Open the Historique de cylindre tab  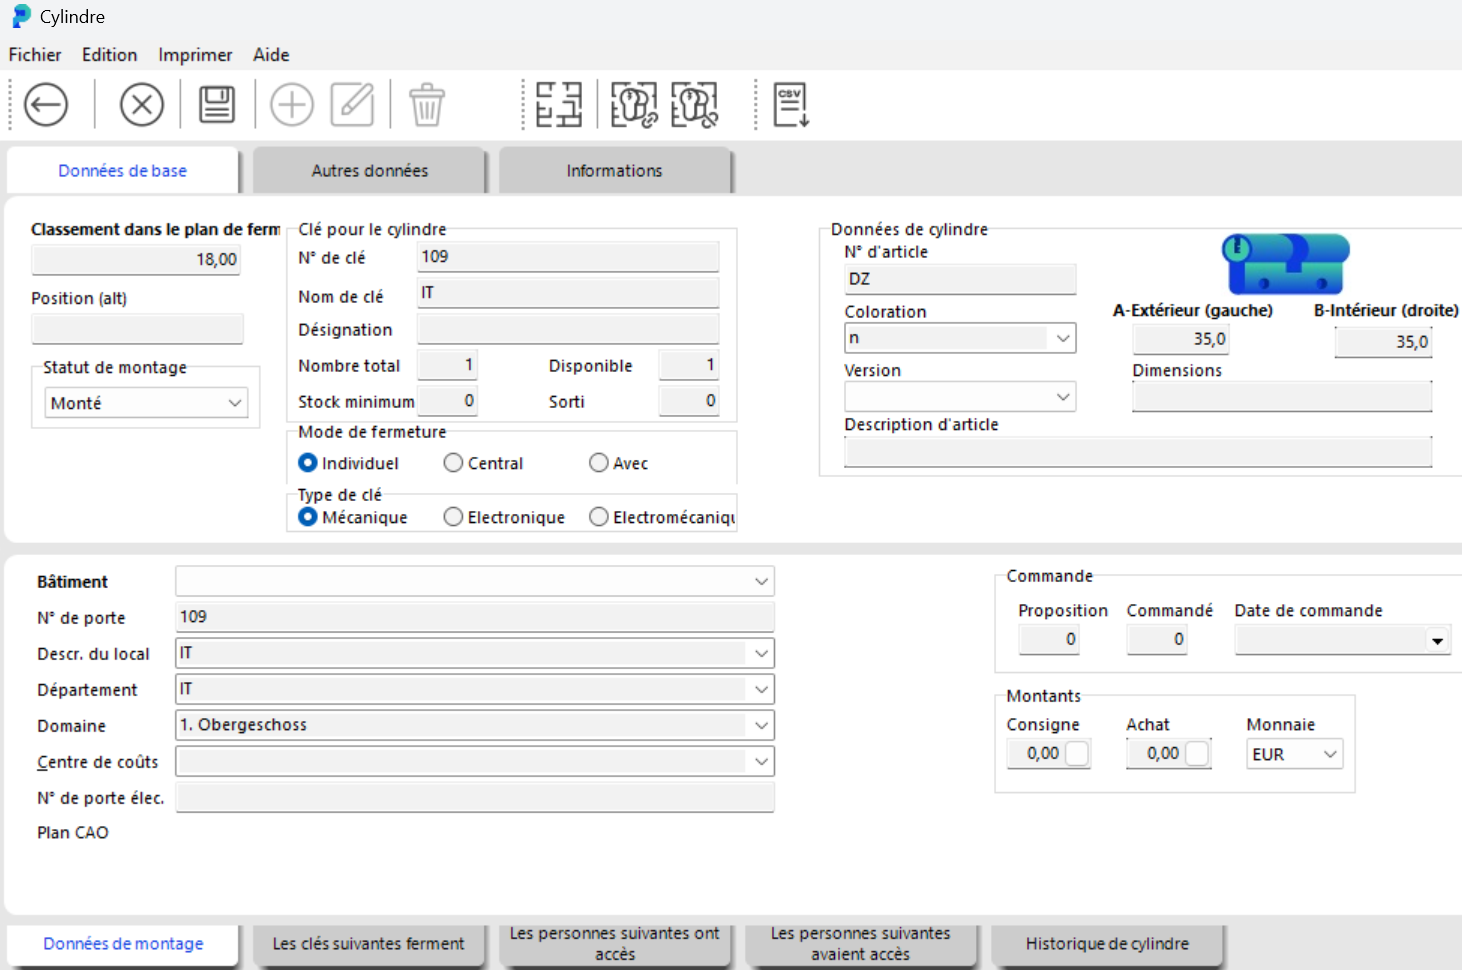(1107, 944)
